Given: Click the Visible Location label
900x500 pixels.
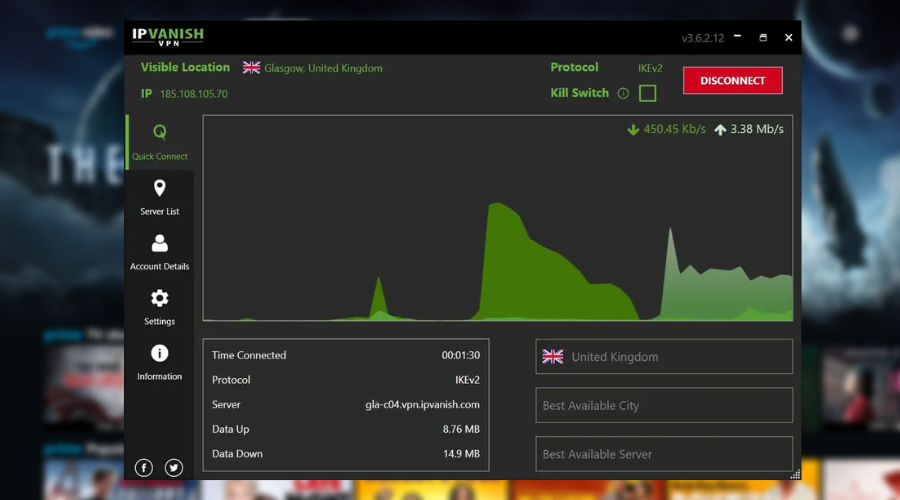Looking at the screenshot, I should pos(185,67).
